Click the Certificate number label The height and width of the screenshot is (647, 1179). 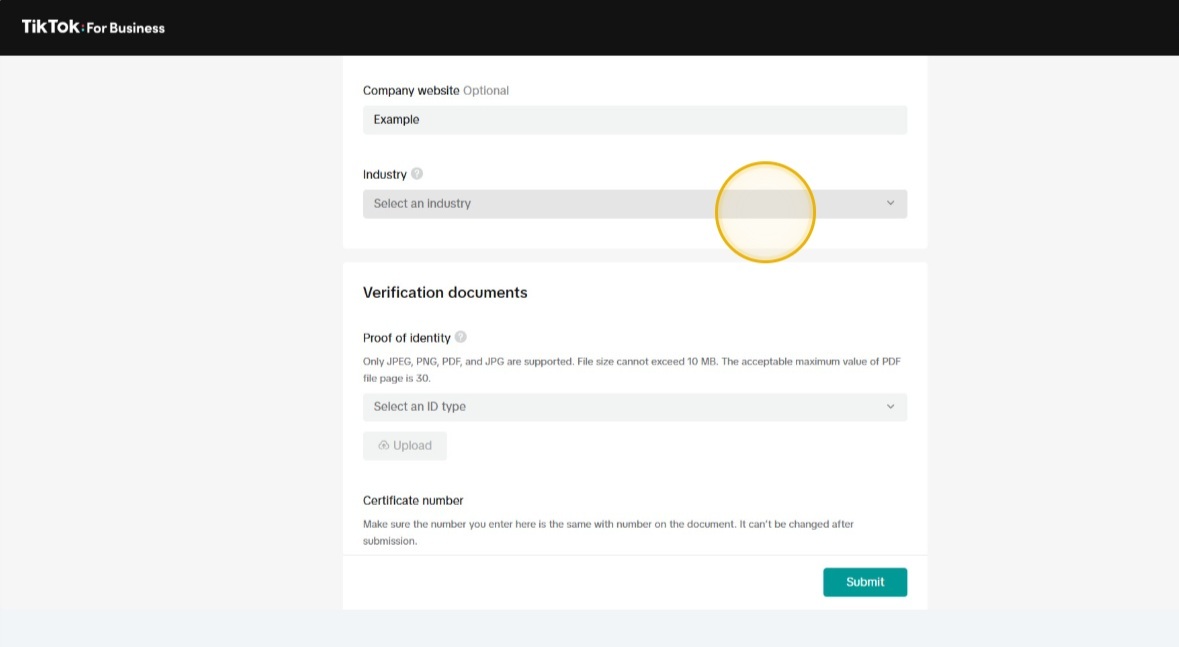pyautogui.click(x=413, y=501)
